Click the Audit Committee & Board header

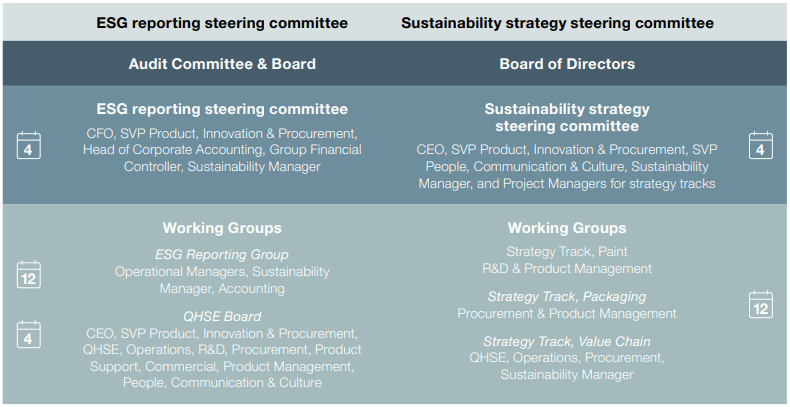[222, 64]
